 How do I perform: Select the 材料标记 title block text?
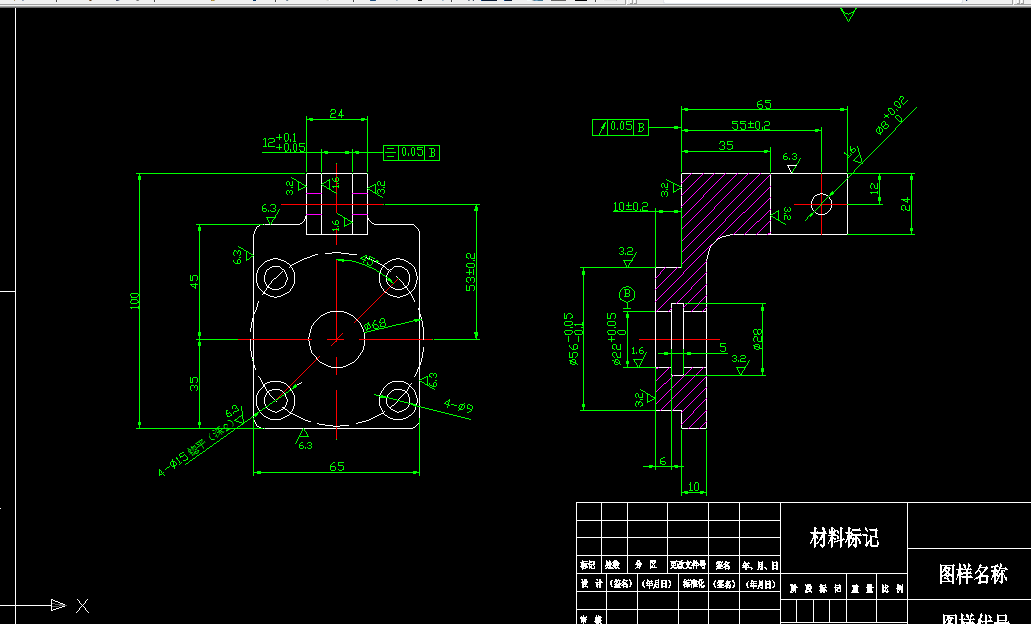click(x=844, y=538)
